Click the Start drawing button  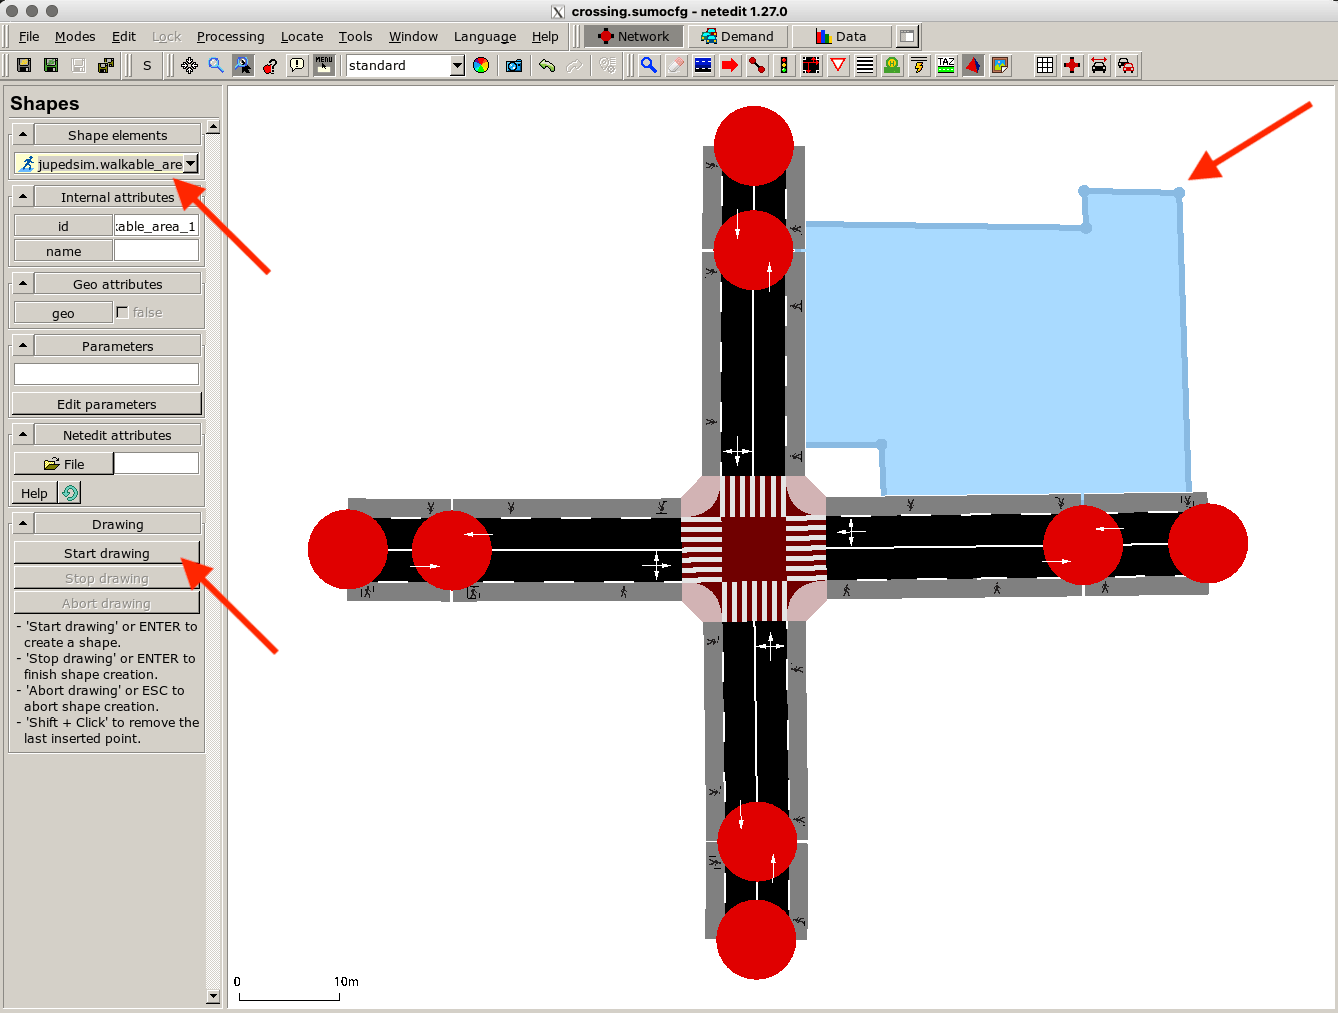click(x=107, y=553)
